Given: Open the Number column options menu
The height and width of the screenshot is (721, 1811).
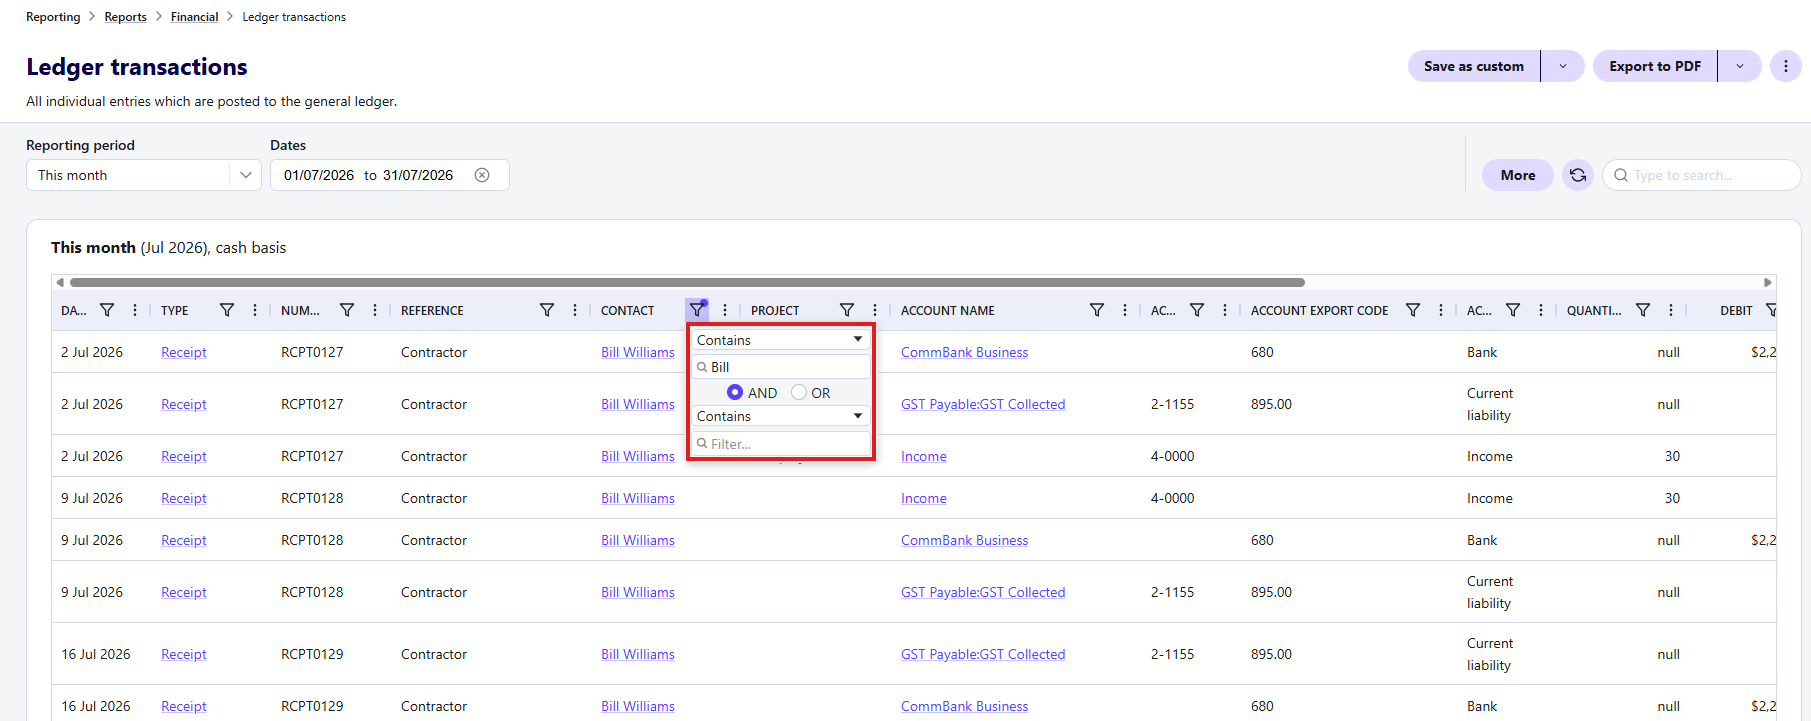Looking at the screenshot, I should pos(375,310).
